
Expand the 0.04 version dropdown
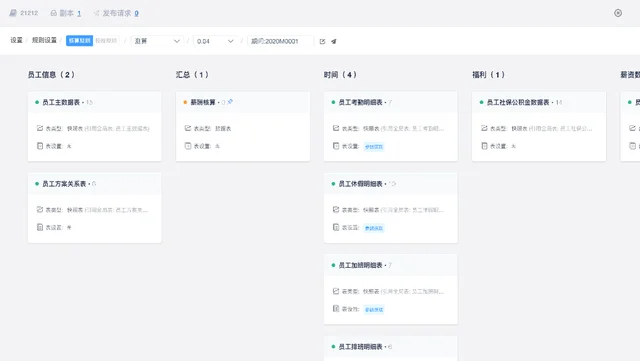tap(215, 41)
